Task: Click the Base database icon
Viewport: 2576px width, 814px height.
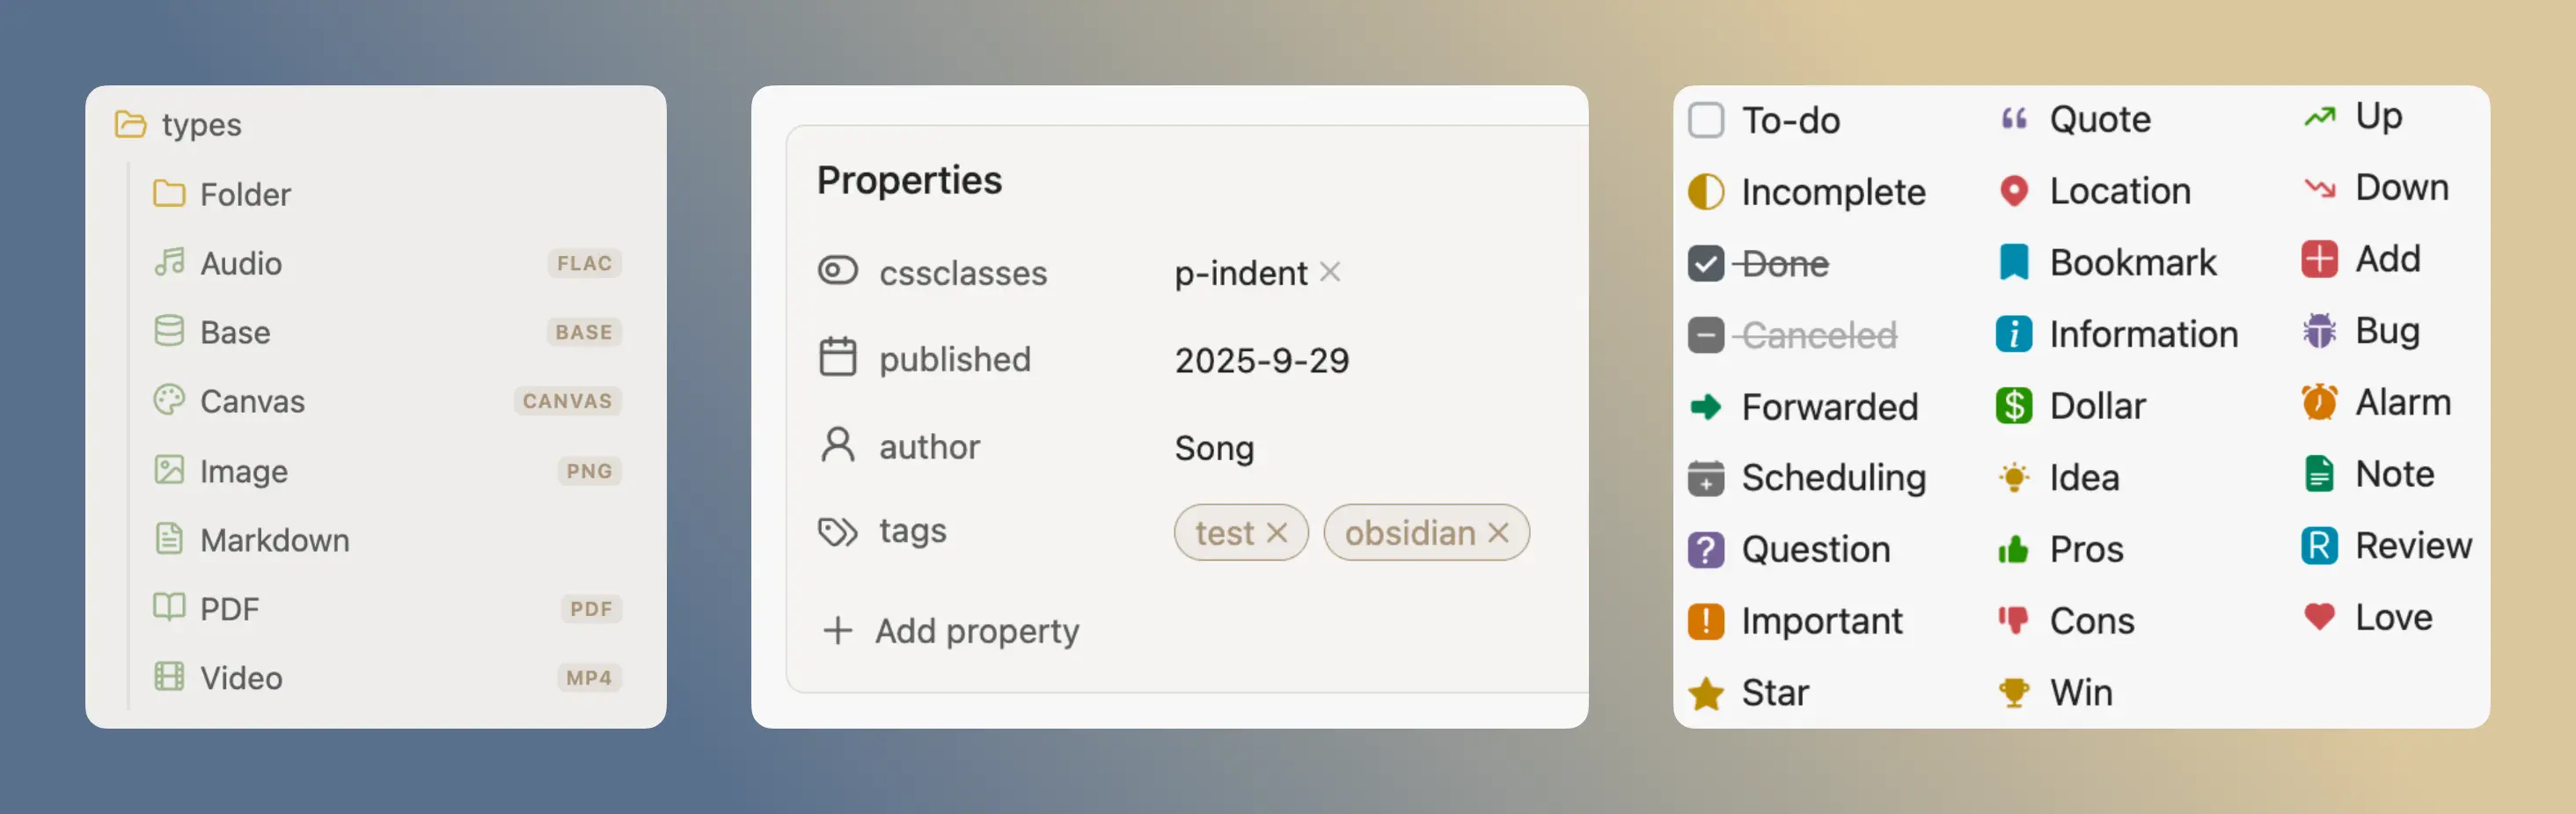Action: 169,331
